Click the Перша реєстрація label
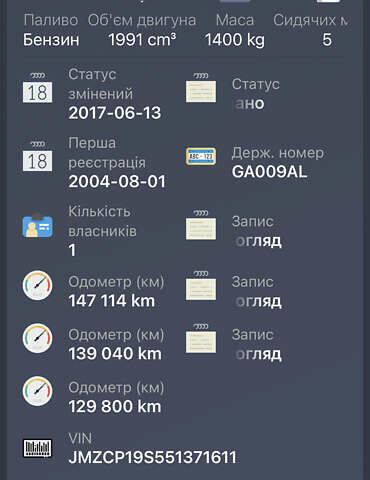370x480 pixels. (107, 153)
